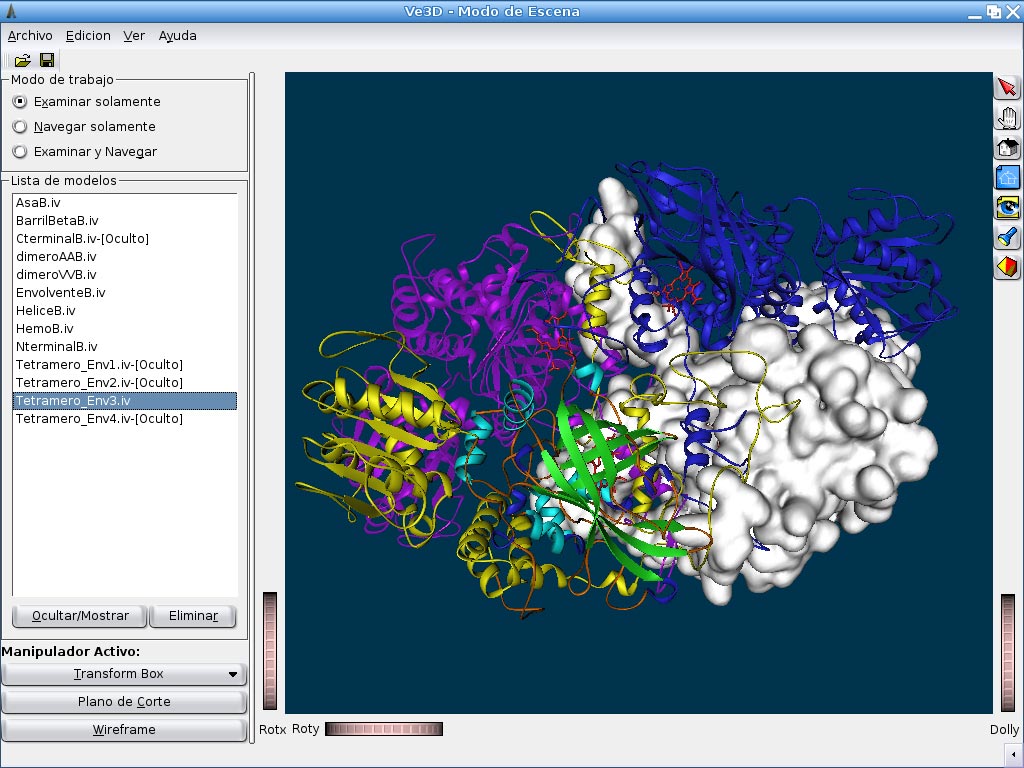
Task: Select the arrow pick tool
Action: pyautogui.click(x=1008, y=87)
